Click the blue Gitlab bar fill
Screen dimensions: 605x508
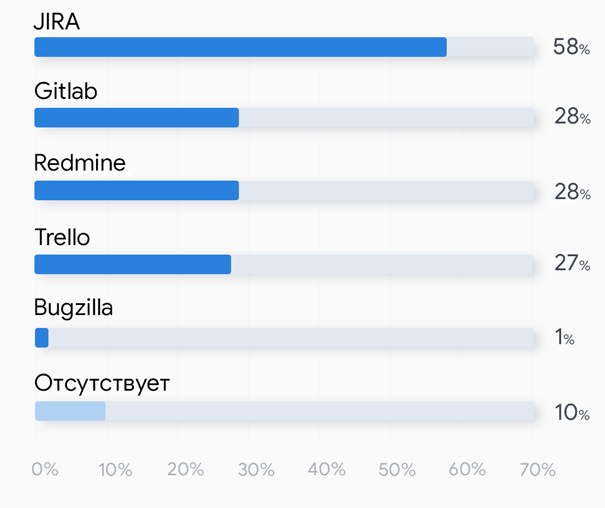[136, 118]
